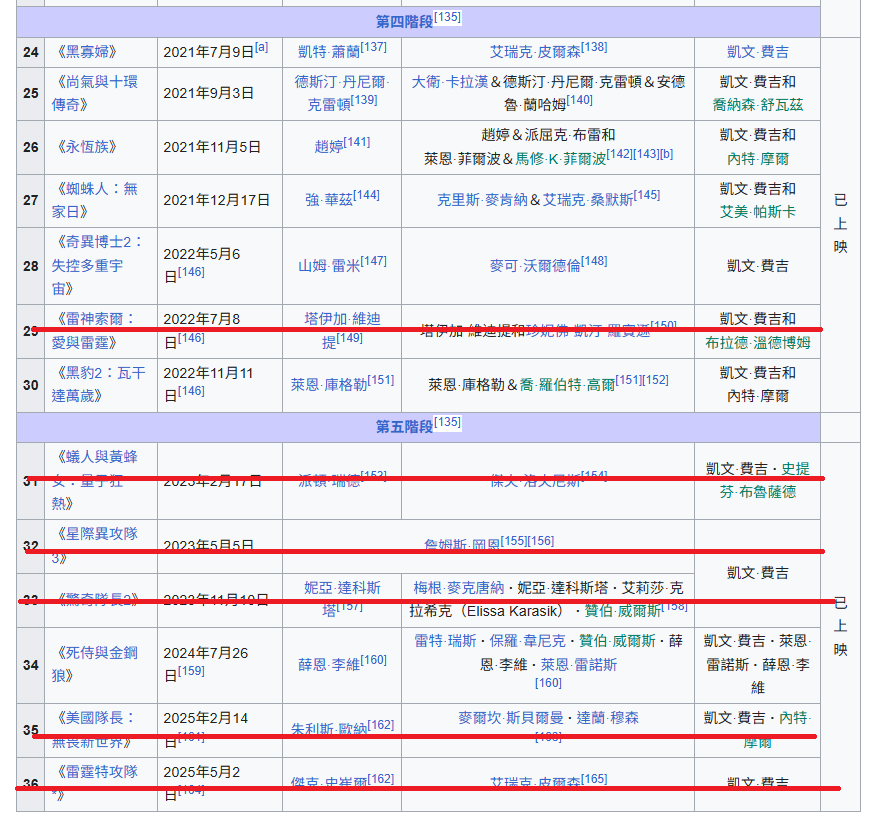
Task: Open writer link 麥可·沃爾德倫
Action: click(535, 266)
